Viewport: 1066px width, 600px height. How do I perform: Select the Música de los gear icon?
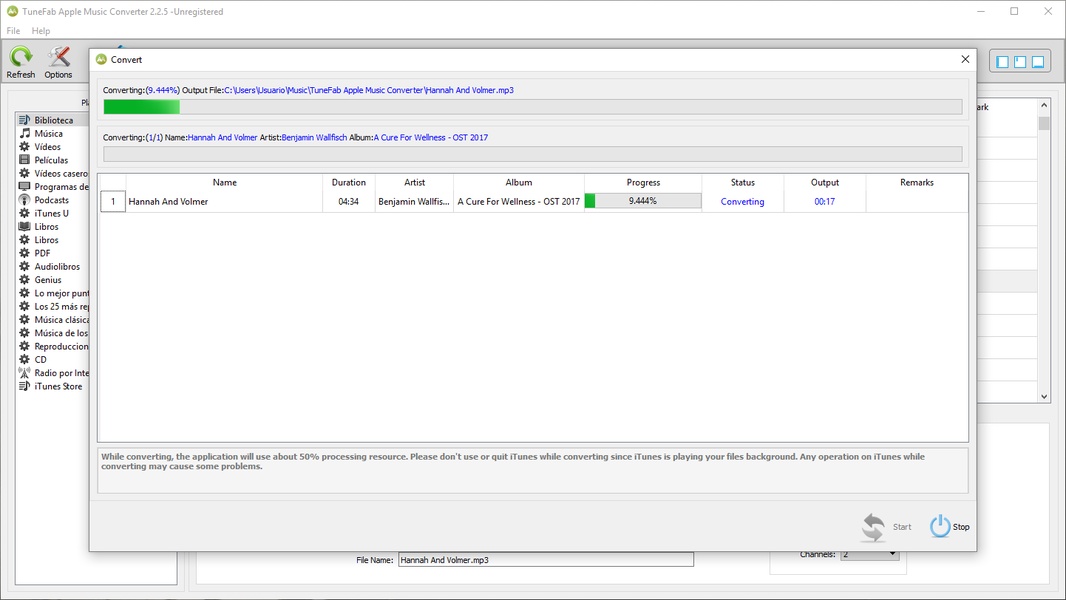pos(24,333)
